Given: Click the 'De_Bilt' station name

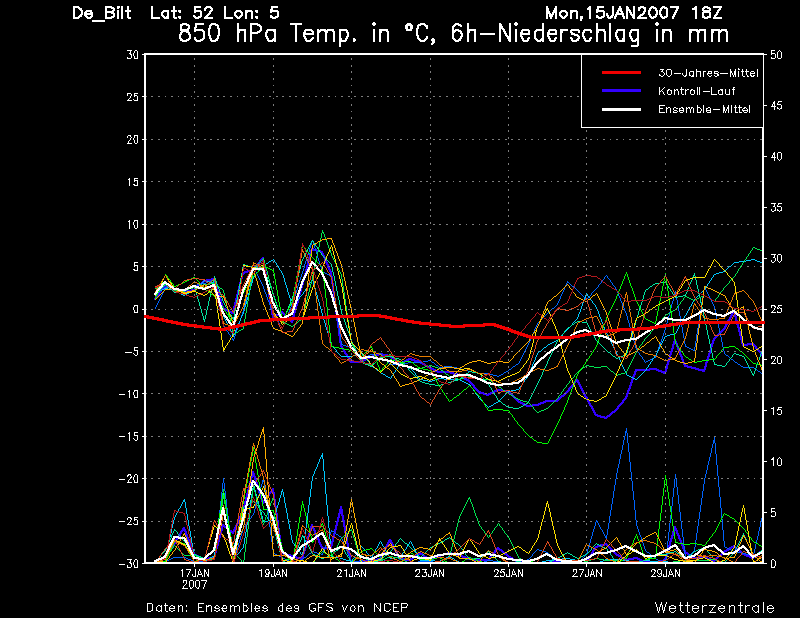Looking at the screenshot, I should pos(102,13).
